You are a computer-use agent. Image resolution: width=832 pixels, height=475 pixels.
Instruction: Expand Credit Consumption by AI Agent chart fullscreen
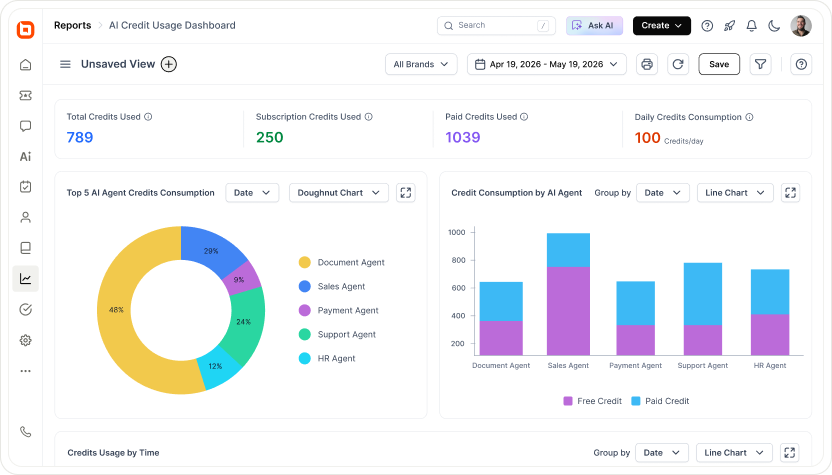791,193
